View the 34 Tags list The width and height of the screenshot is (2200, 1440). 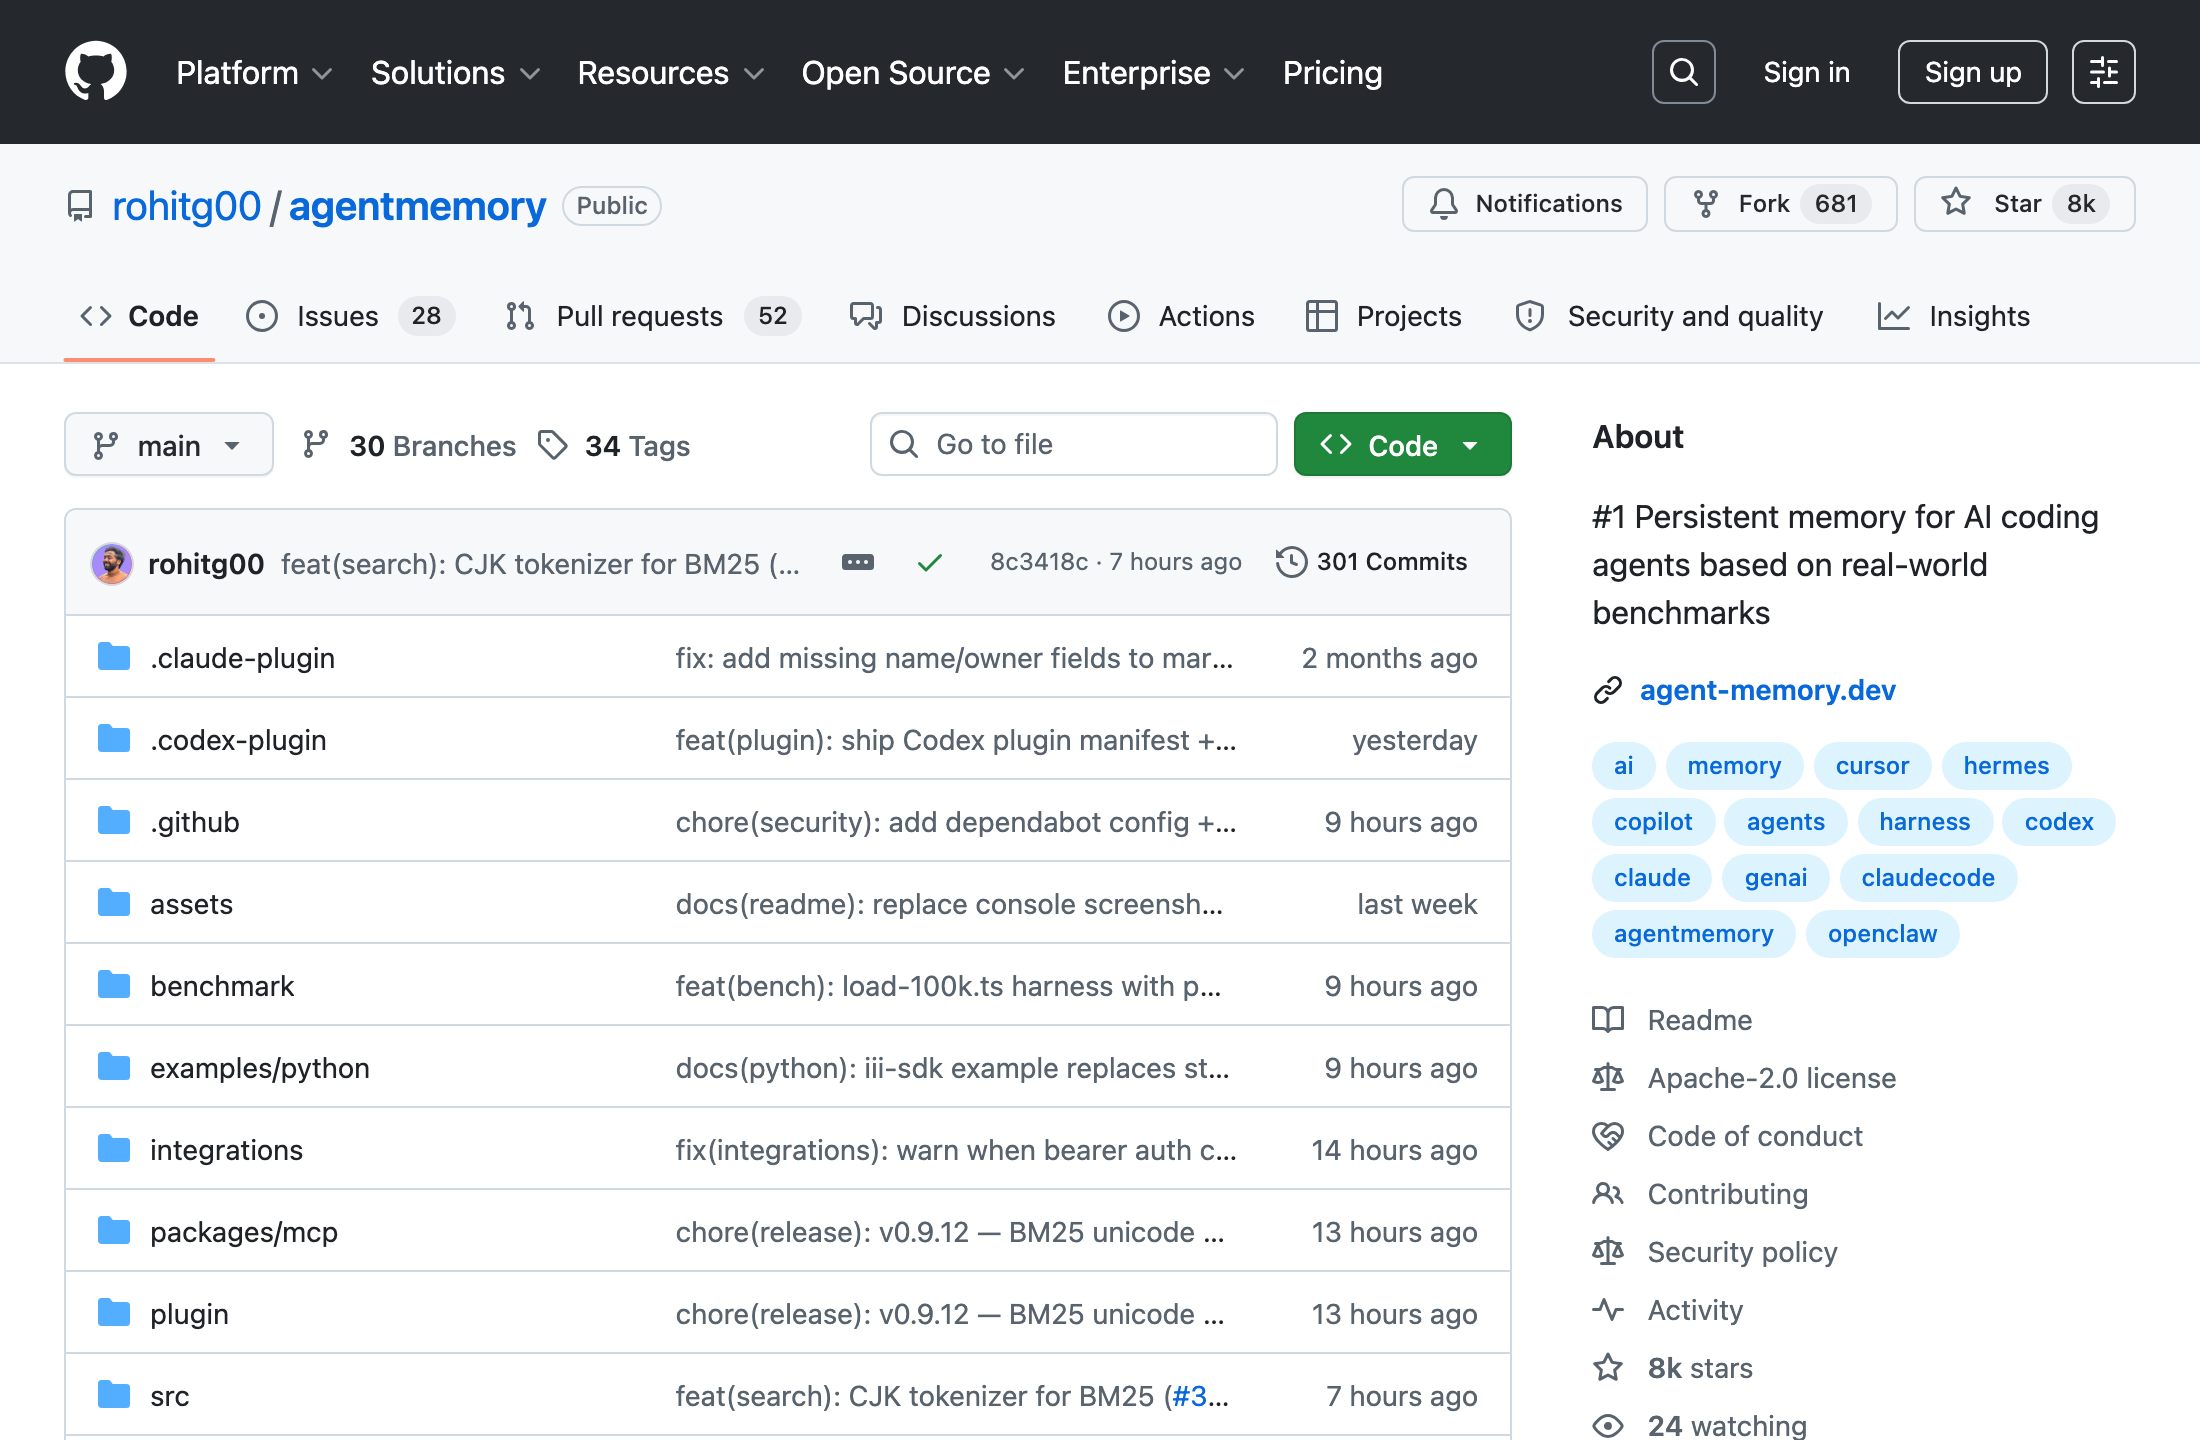coord(614,445)
